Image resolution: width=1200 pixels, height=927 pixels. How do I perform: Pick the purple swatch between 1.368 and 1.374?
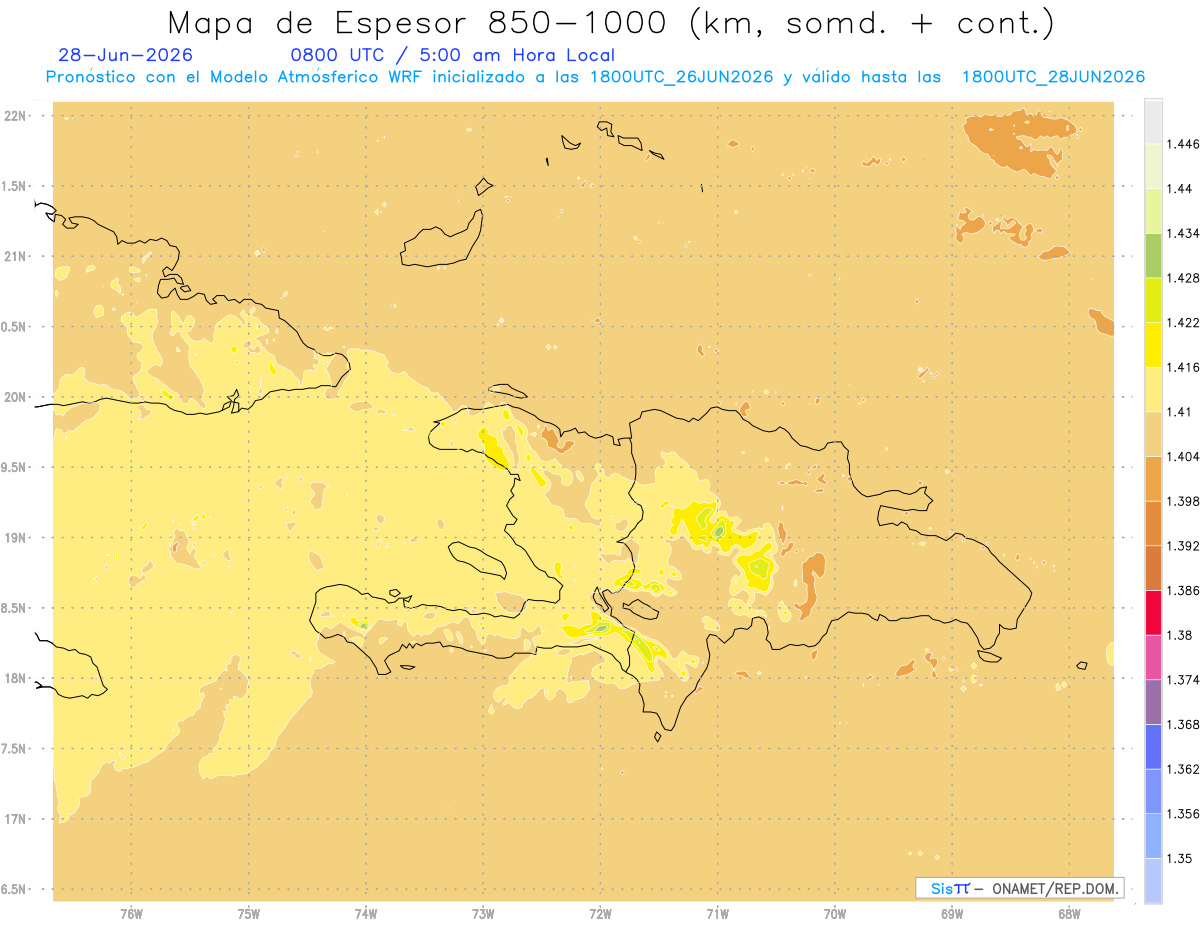(1153, 701)
